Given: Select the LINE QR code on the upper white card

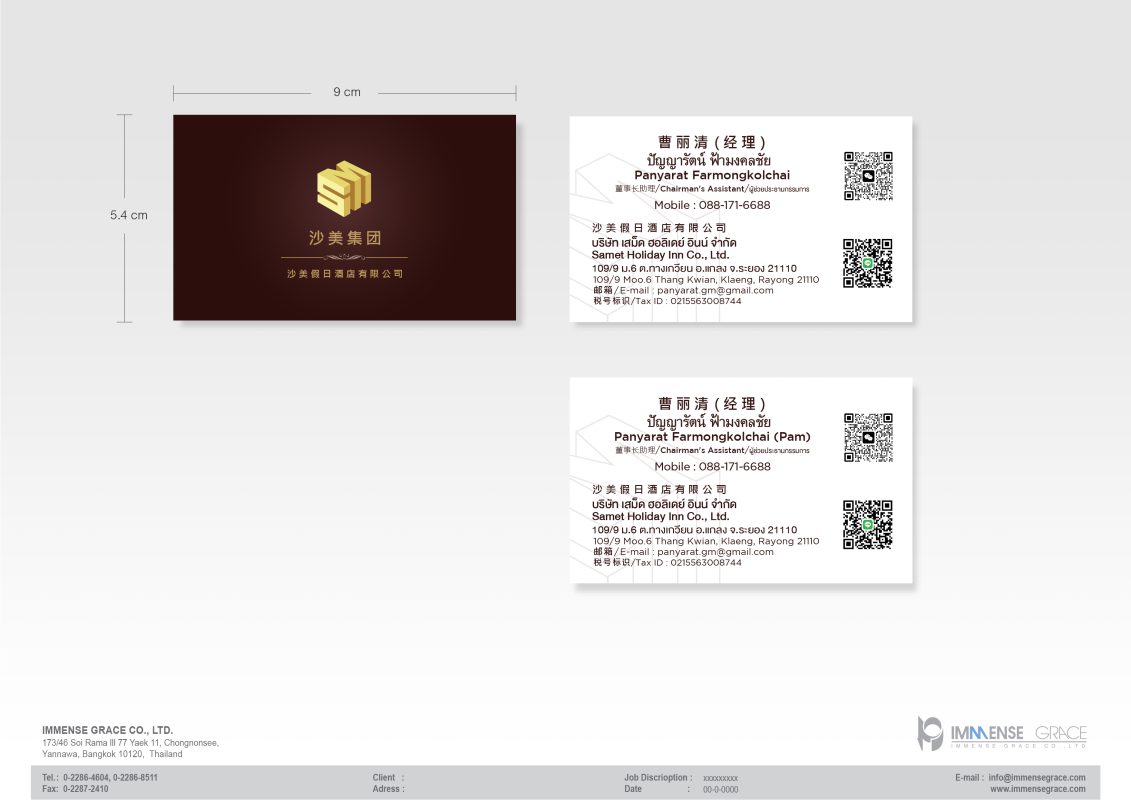Looking at the screenshot, I should 868,263.
